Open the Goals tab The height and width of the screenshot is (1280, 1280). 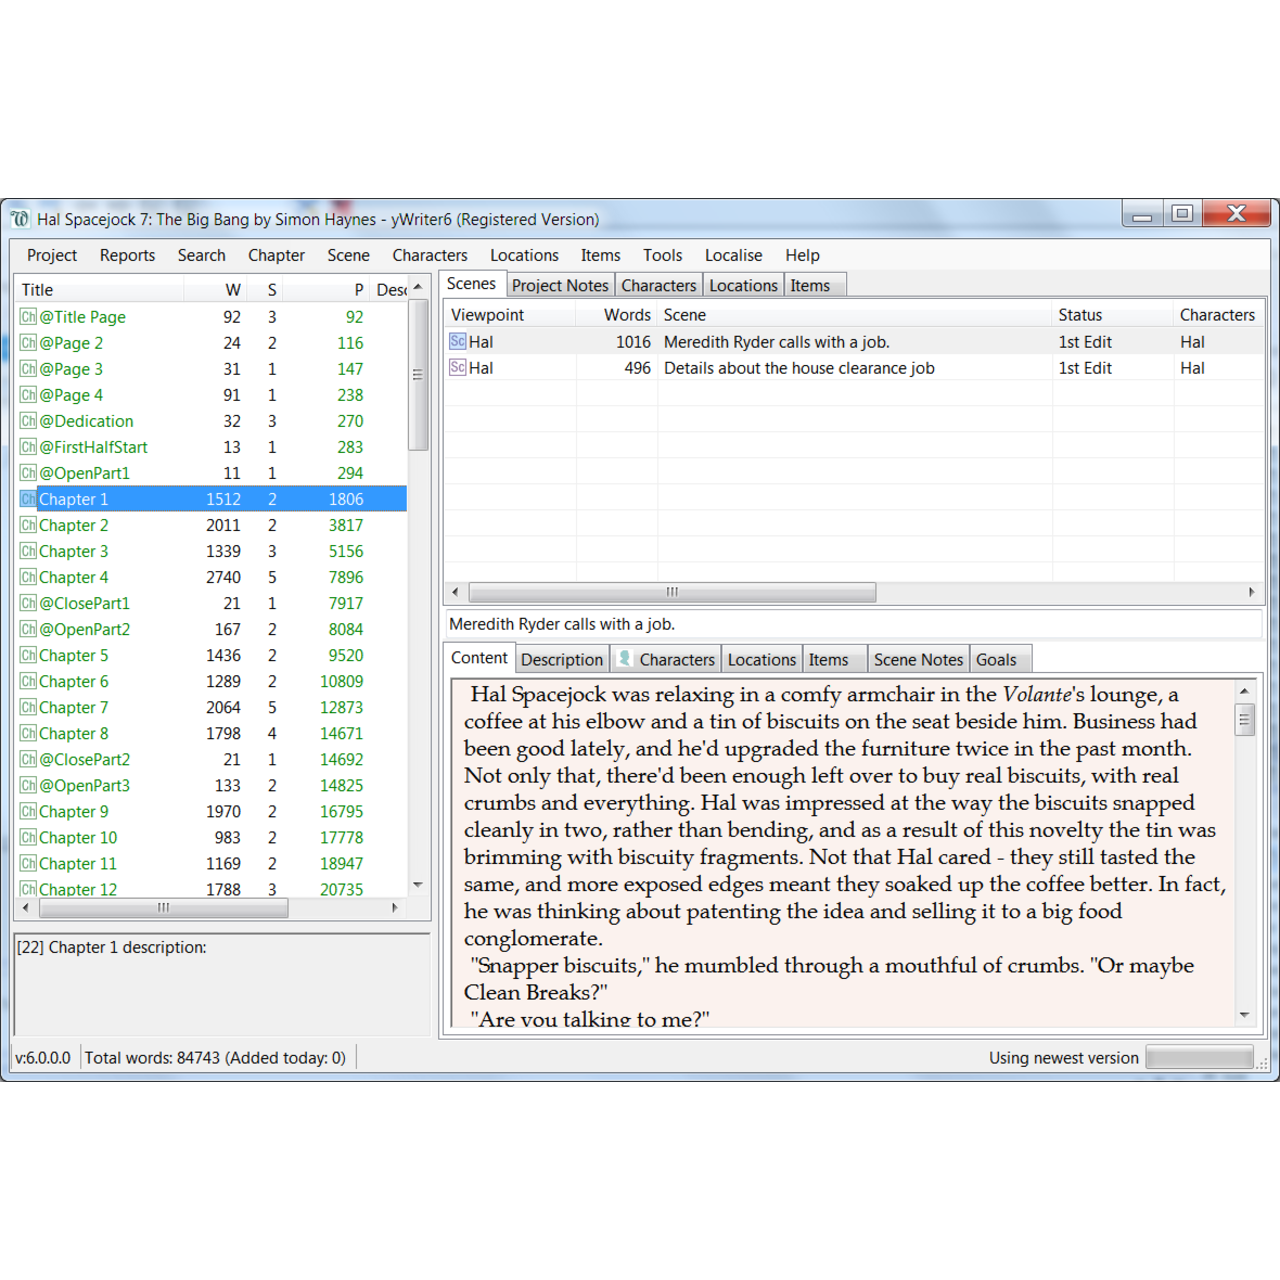[x=999, y=659]
